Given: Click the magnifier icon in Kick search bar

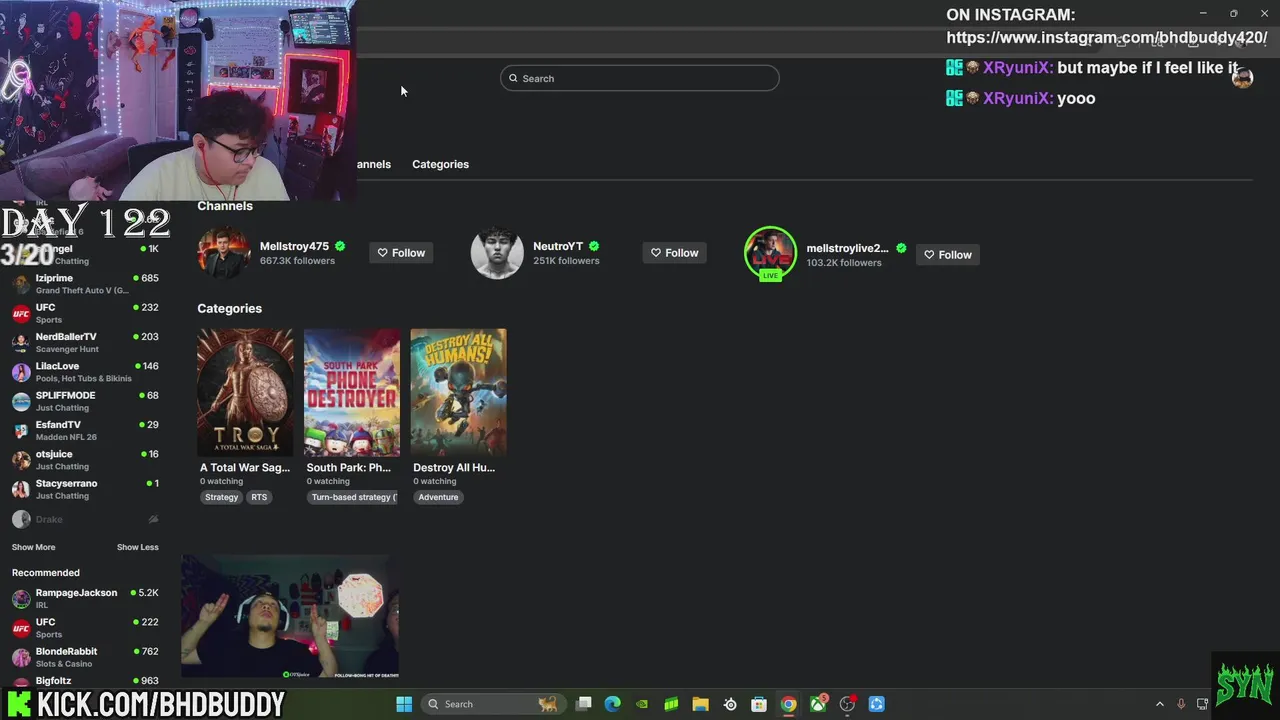Looking at the screenshot, I should click(514, 78).
